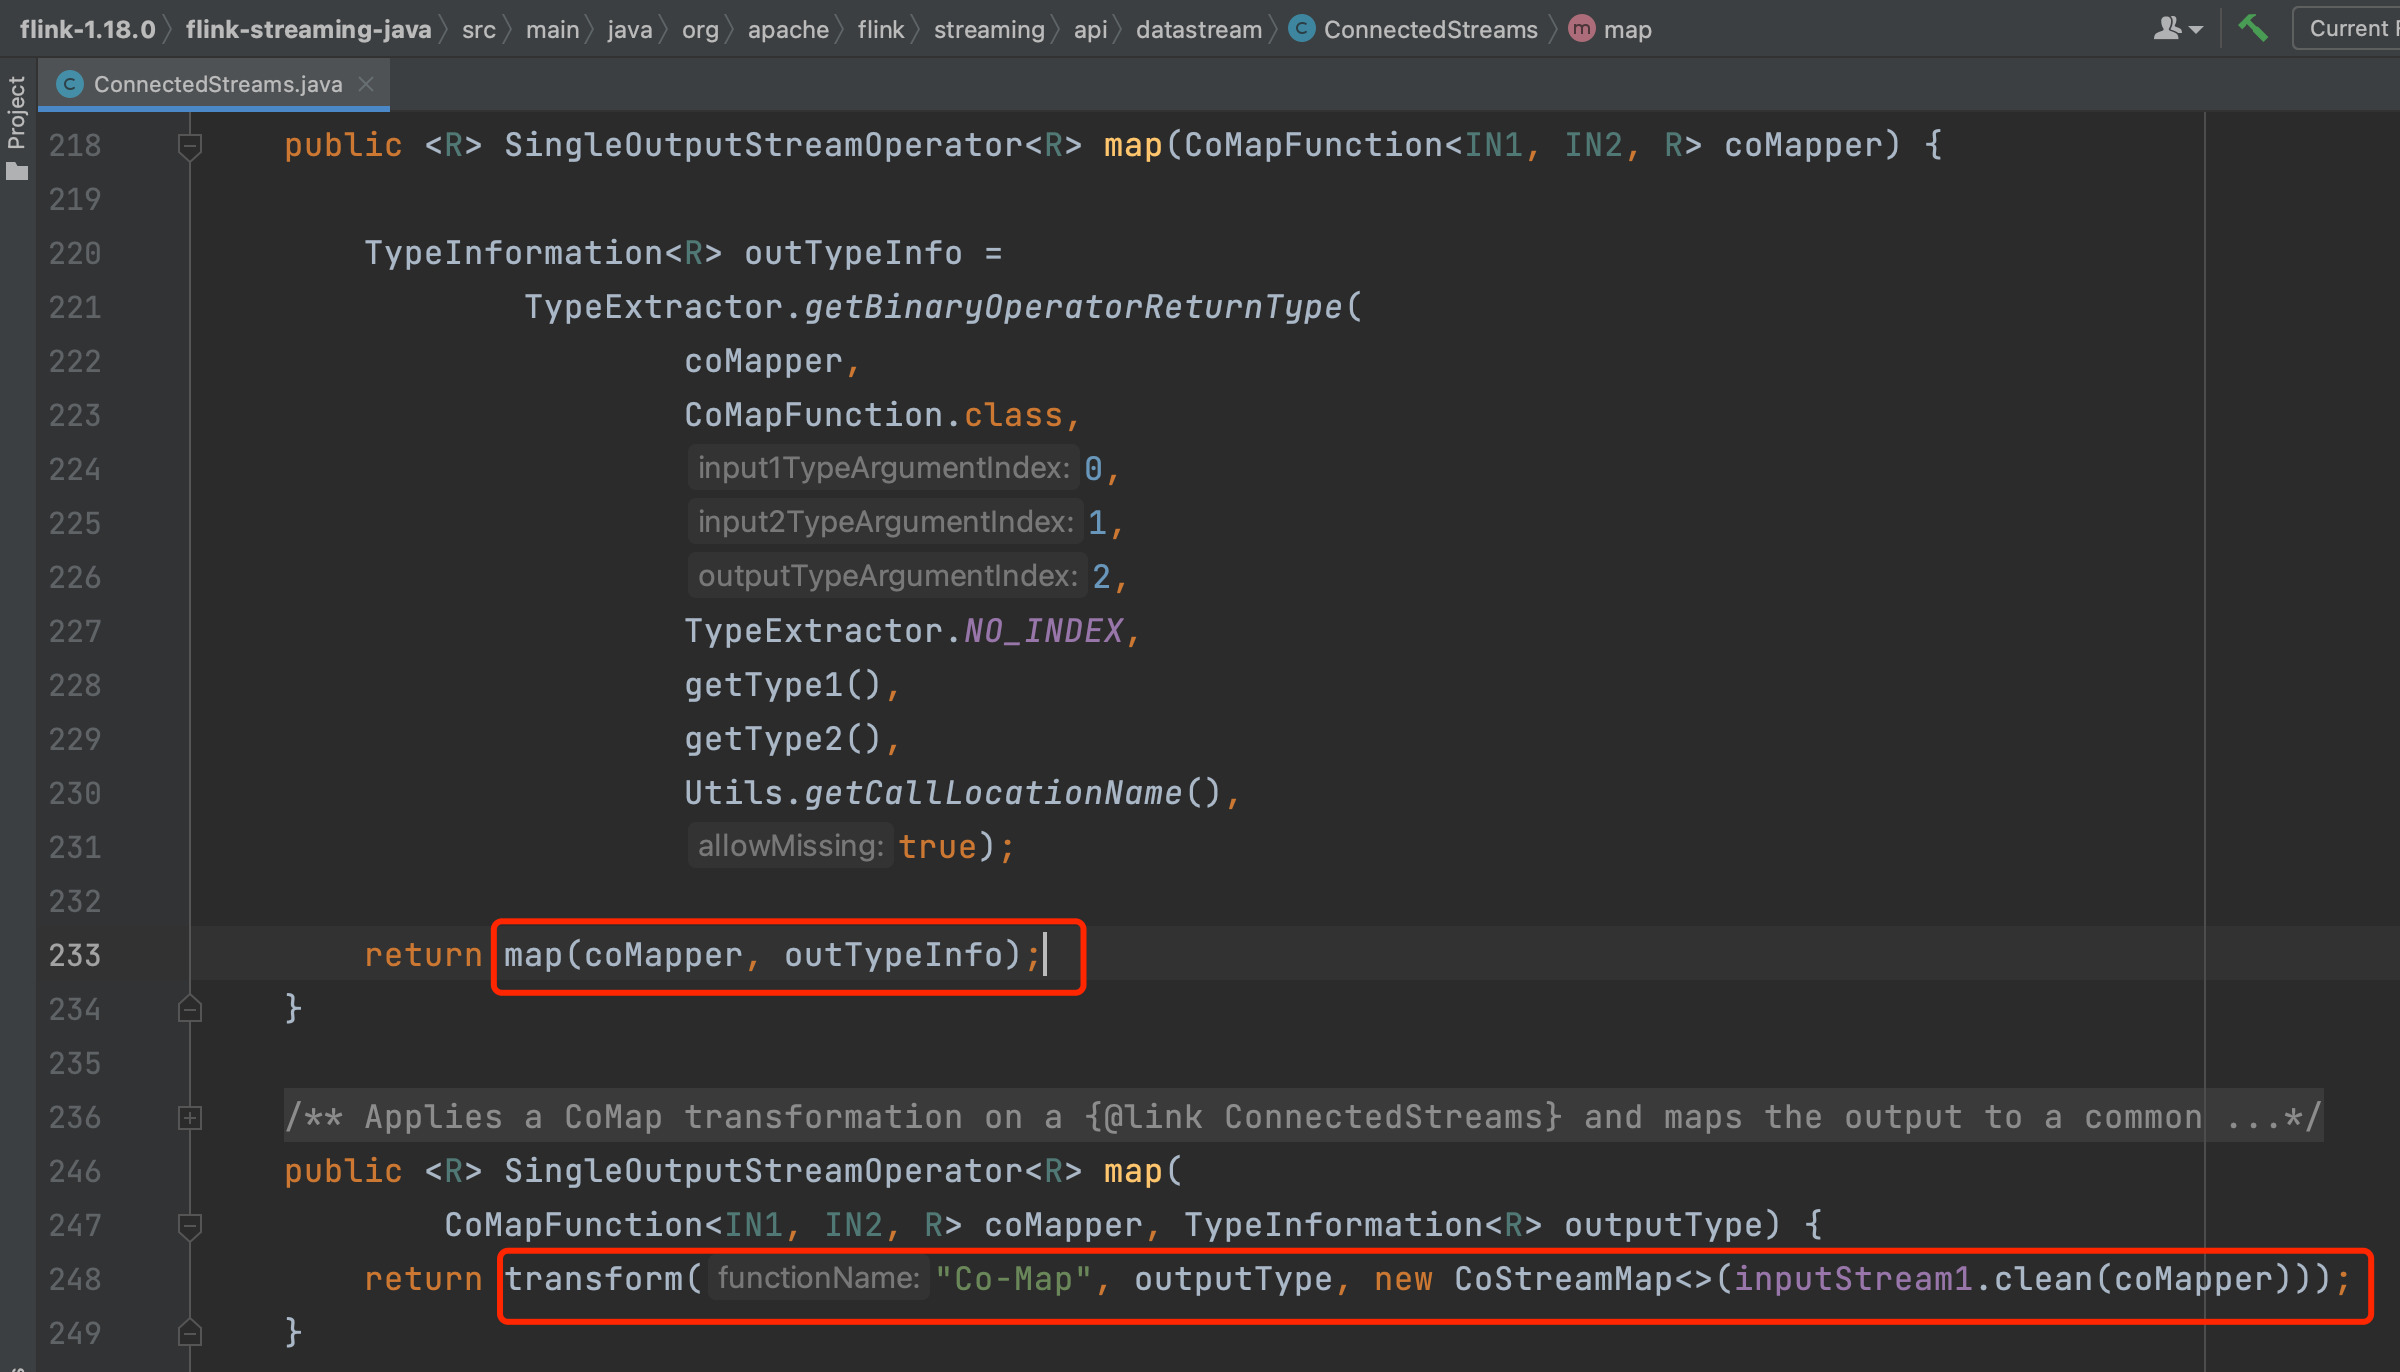Select the ConnectedStreams.java editor tab
The image size is (2400, 1372).
pyautogui.click(x=217, y=84)
